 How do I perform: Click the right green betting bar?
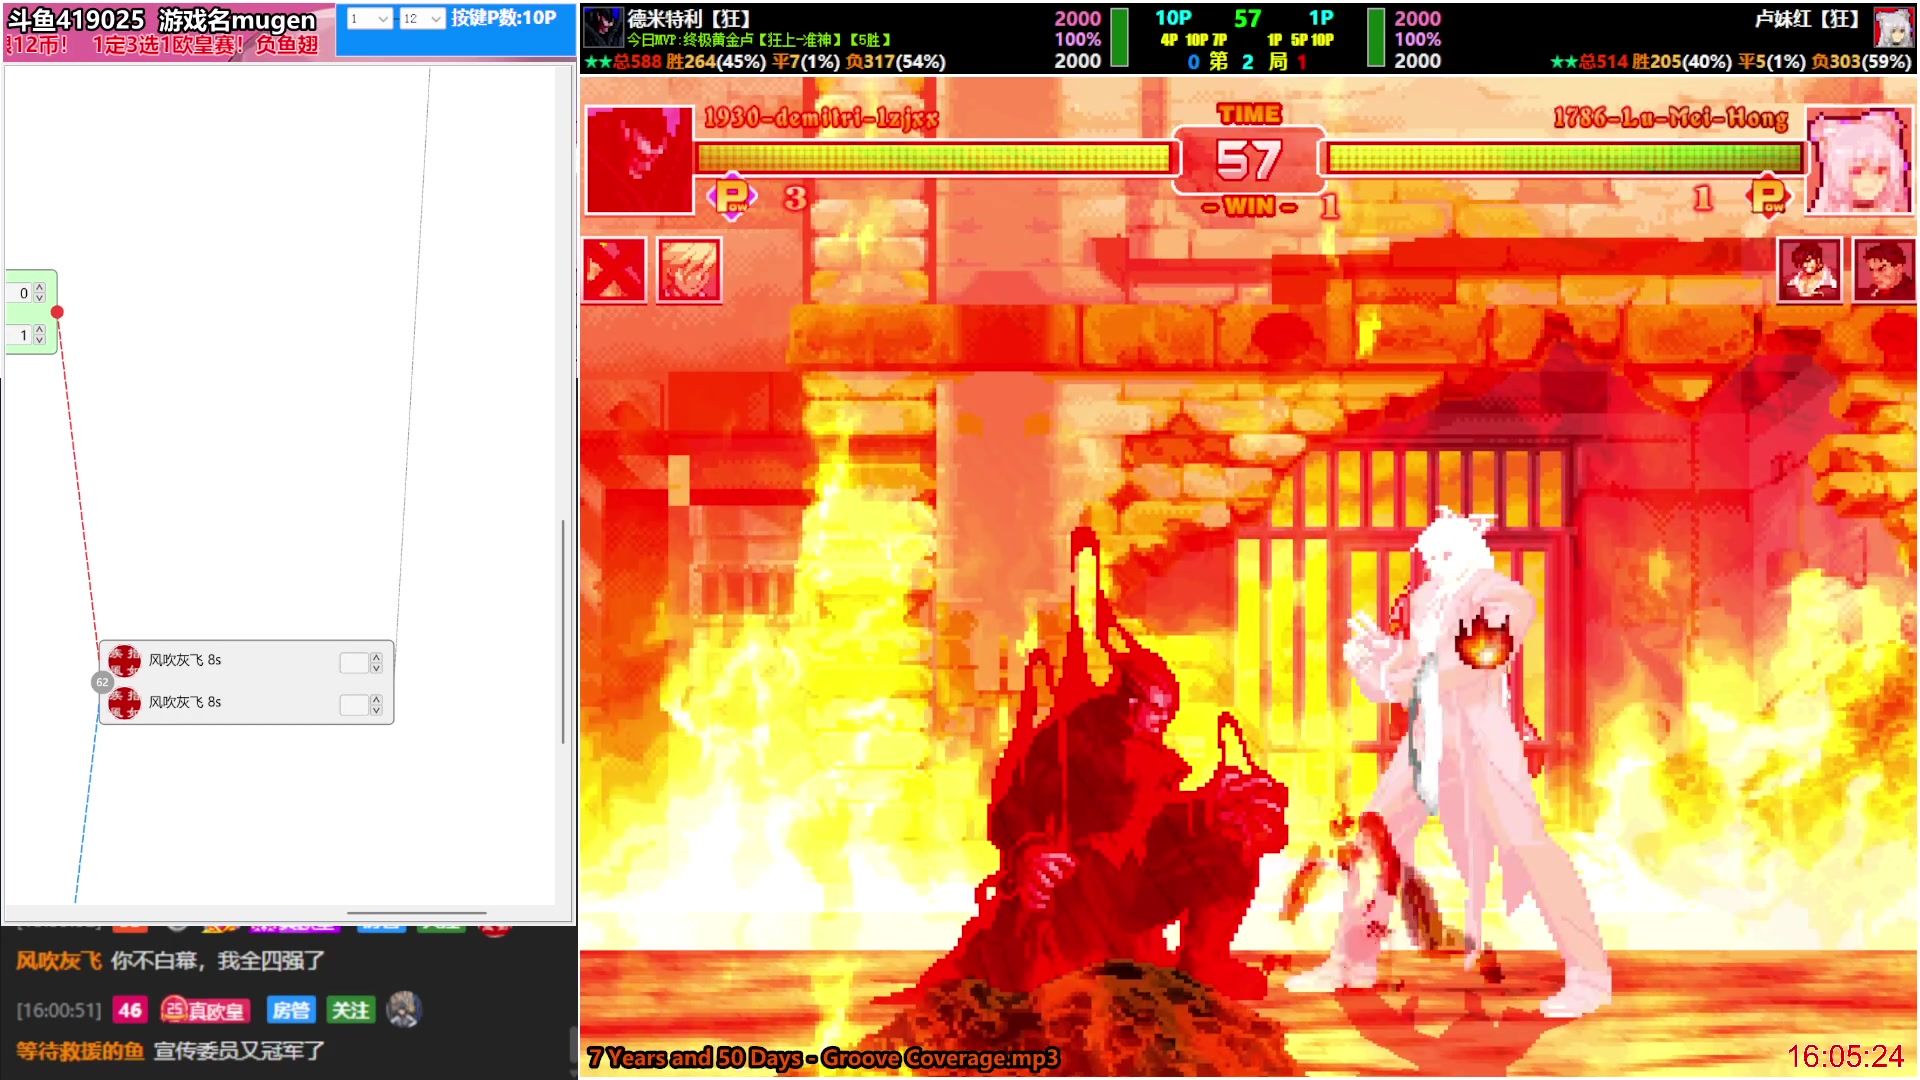1376,38
